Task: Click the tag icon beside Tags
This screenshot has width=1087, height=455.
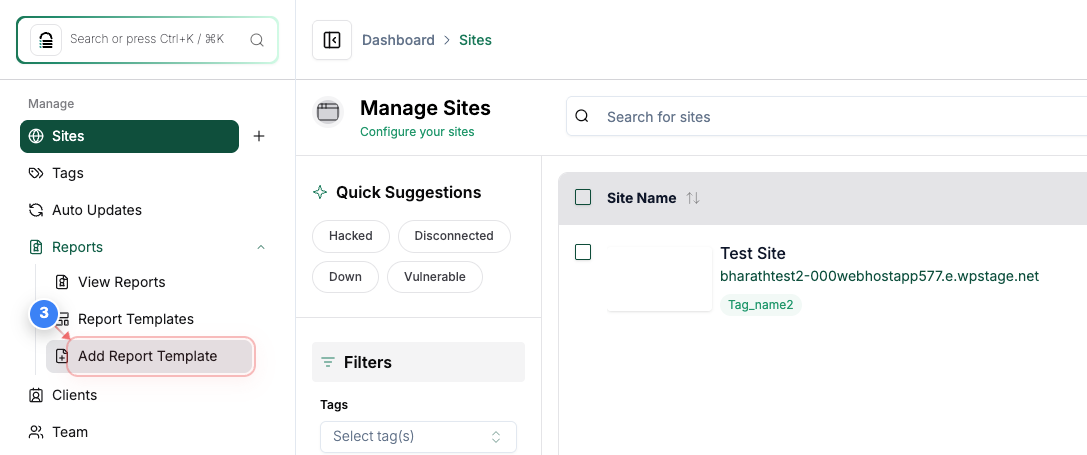Action: 35,173
